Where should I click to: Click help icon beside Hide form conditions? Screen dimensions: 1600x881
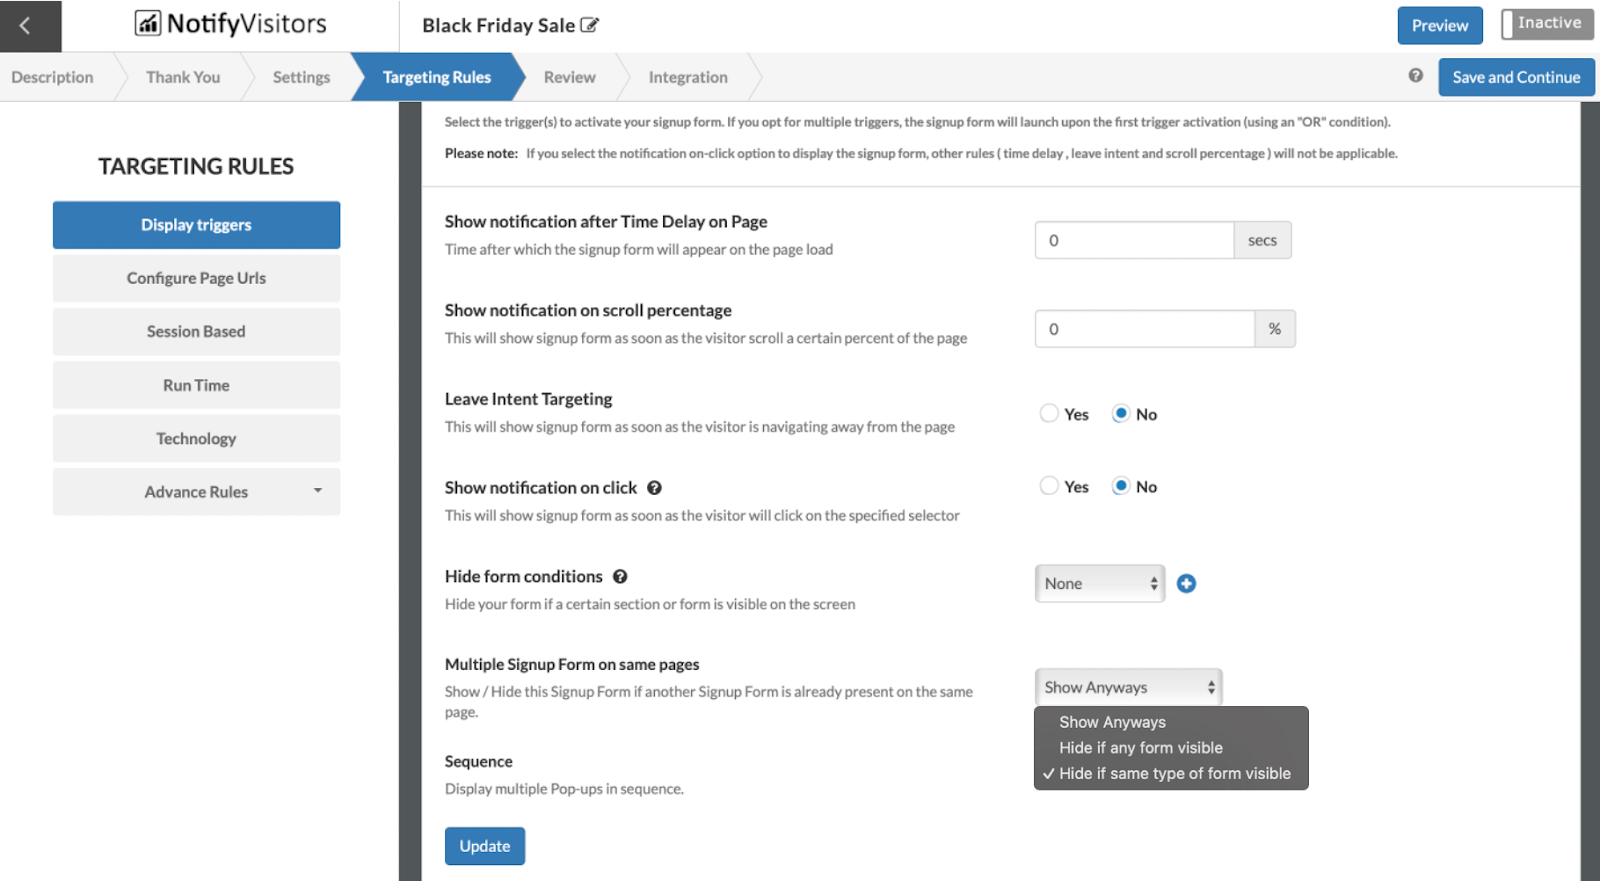(620, 577)
